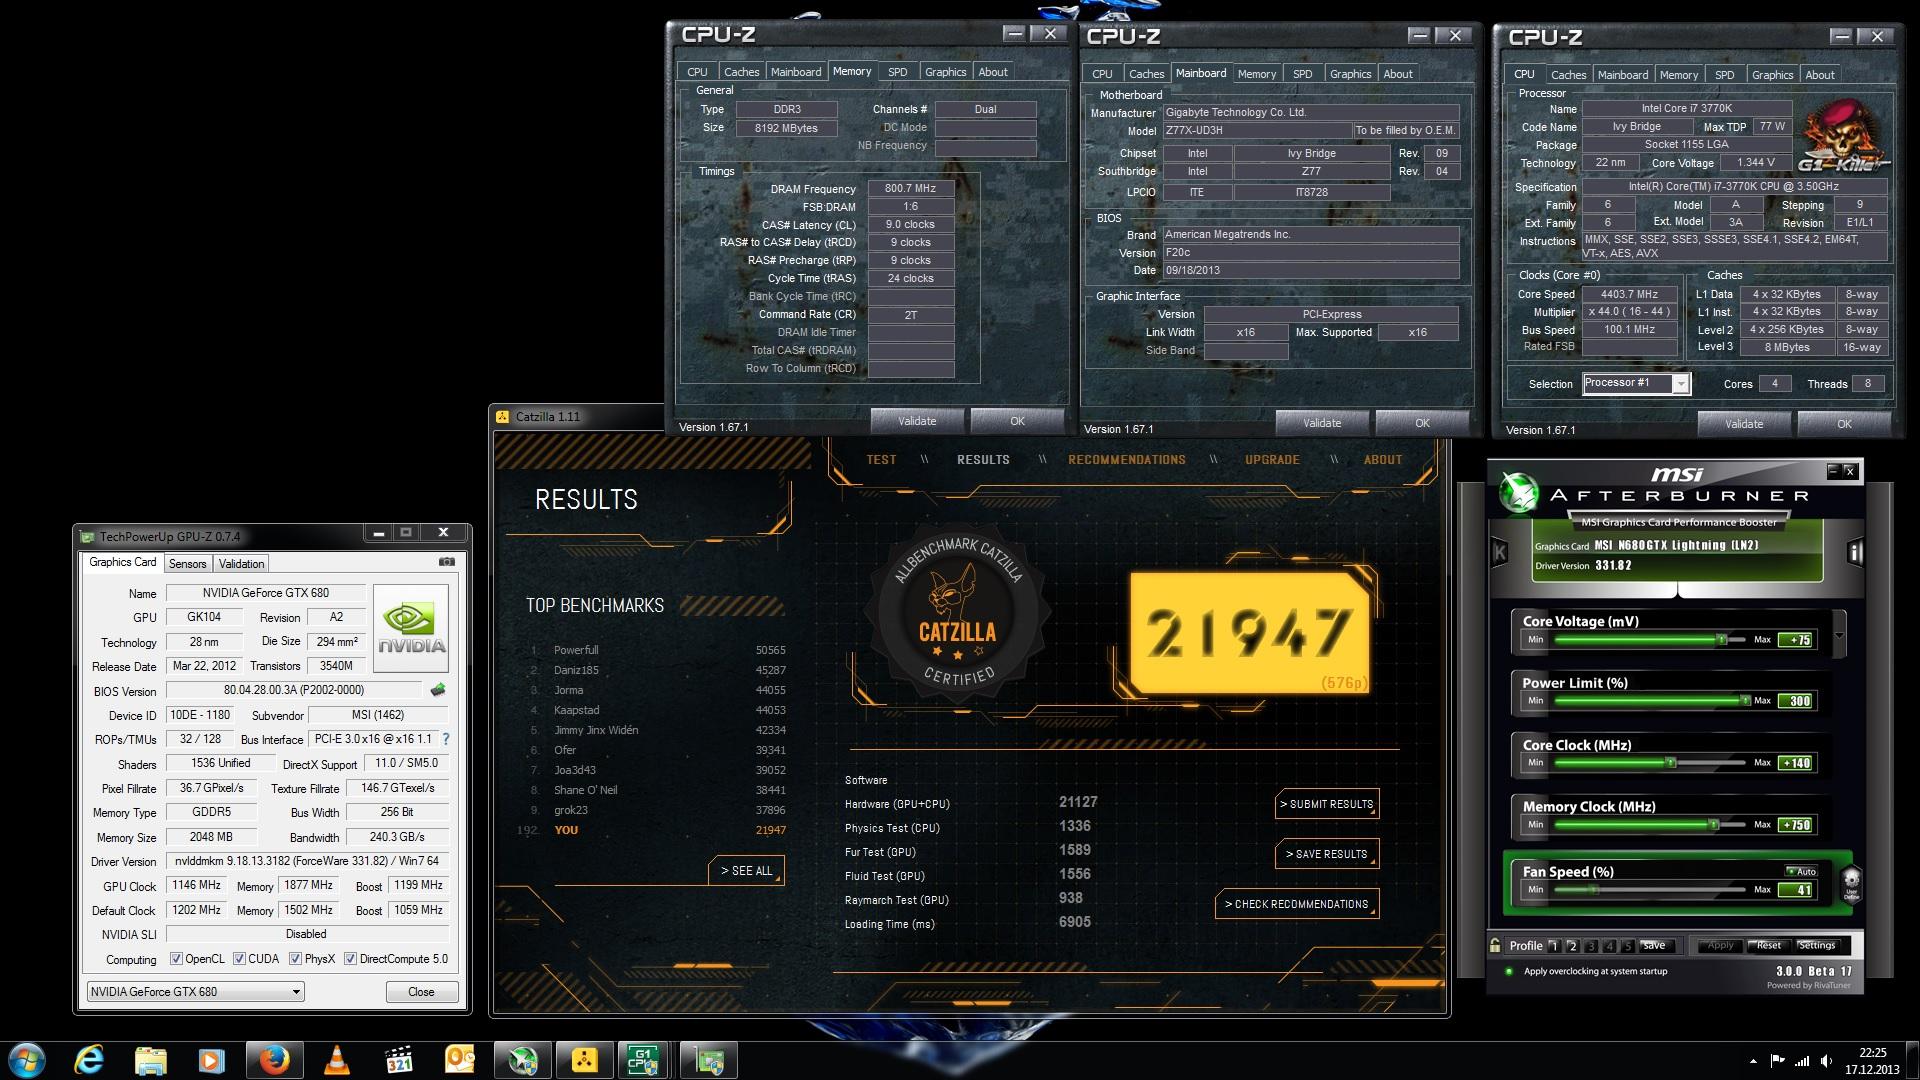This screenshot has width=1920, height=1080.
Task: Switch to GPU-Z taskbar icon
Action: (709, 1060)
